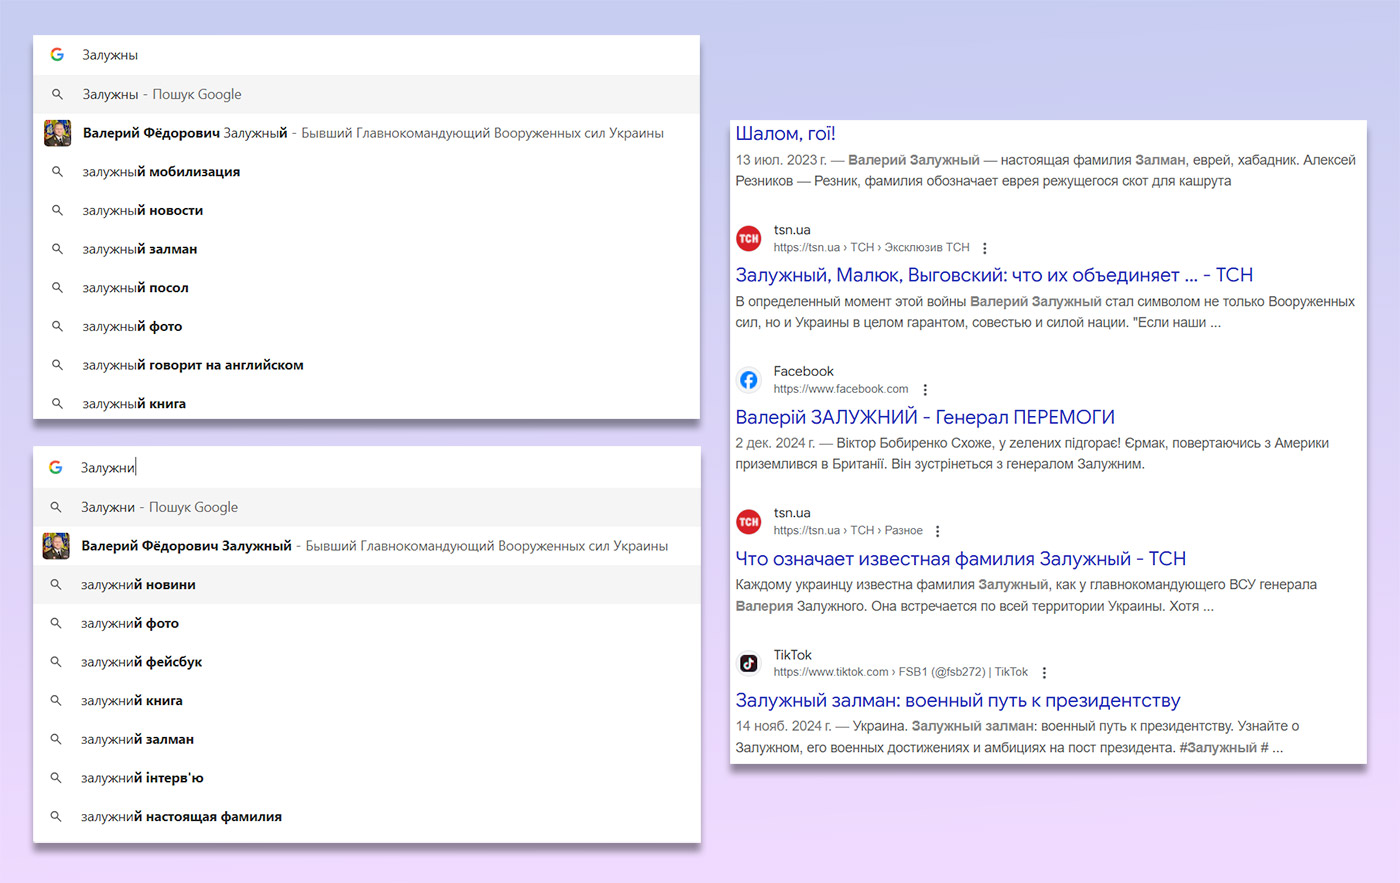This screenshot has height=883, width=1400.
Task: Click the snippet date '14 нояб. 2024 г.'
Action: (x=783, y=726)
